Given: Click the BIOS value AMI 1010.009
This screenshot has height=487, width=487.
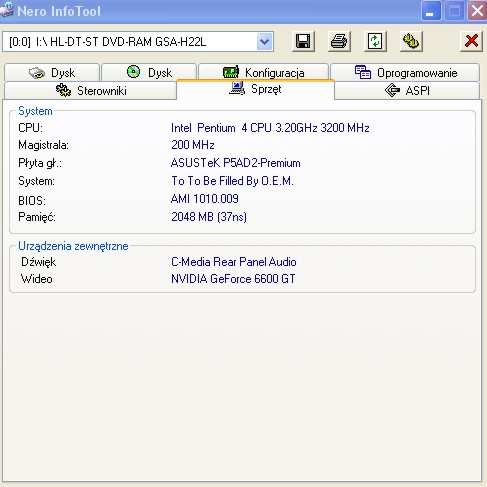Looking at the screenshot, I should pyautogui.click(x=205, y=199).
